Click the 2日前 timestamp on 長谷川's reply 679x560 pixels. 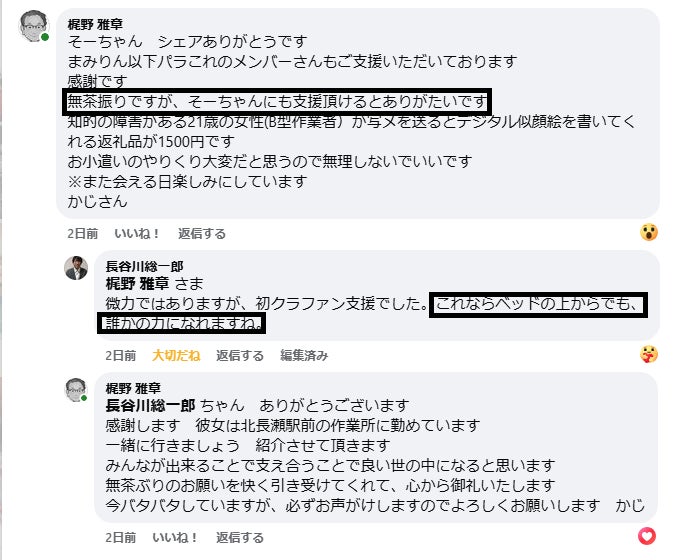click(122, 355)
